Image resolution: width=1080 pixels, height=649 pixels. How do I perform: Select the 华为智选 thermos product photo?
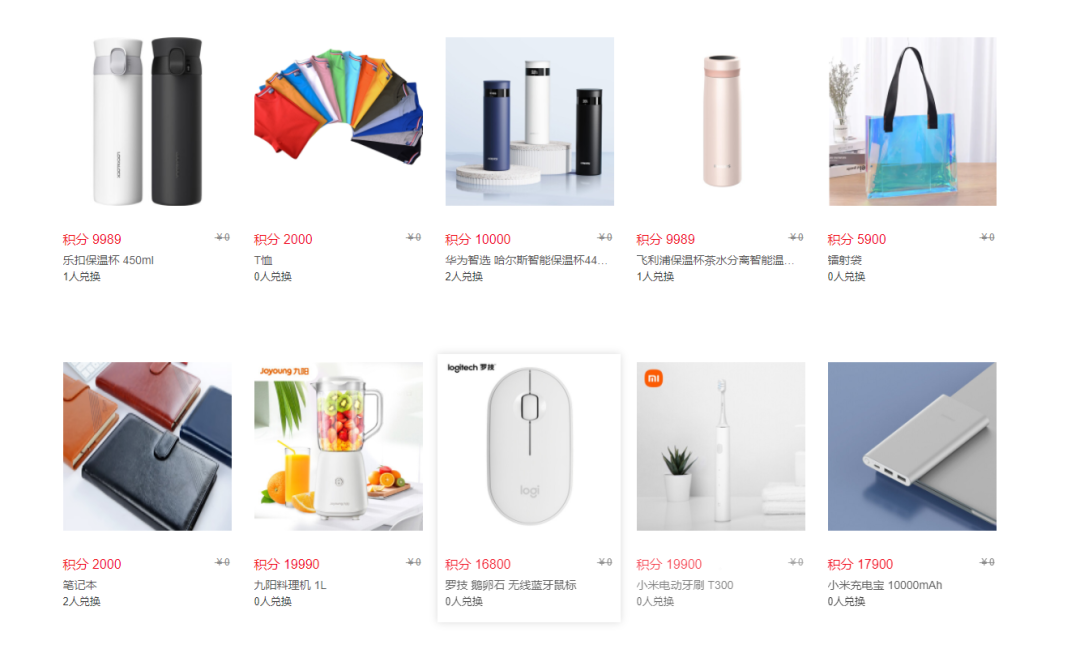click(529, 121)
